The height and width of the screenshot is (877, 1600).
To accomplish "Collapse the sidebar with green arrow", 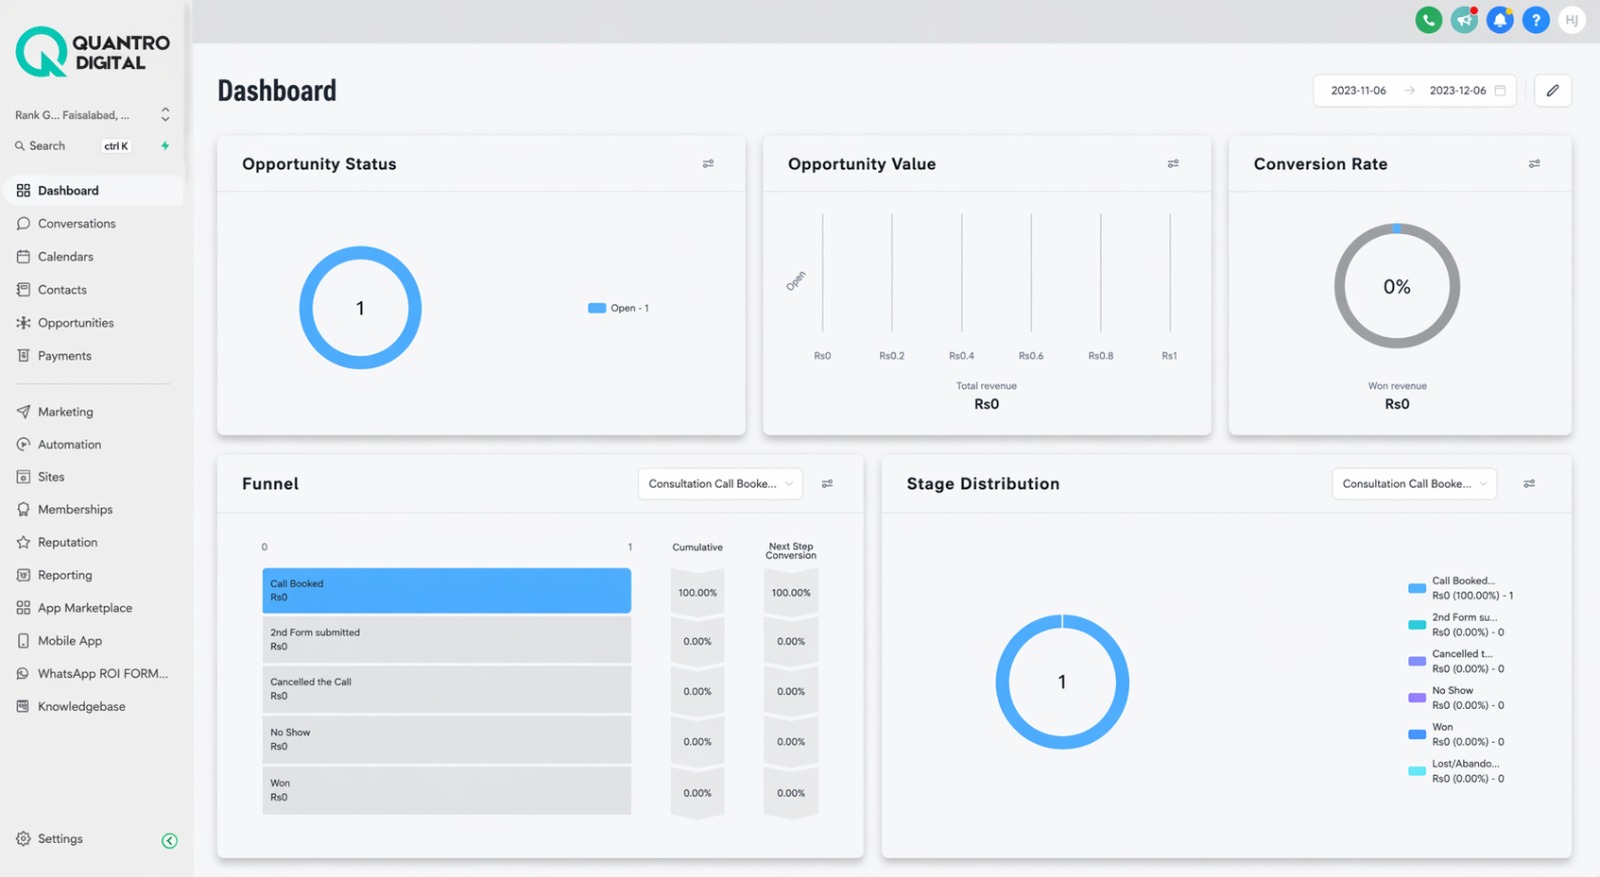I will click(170, 841).
